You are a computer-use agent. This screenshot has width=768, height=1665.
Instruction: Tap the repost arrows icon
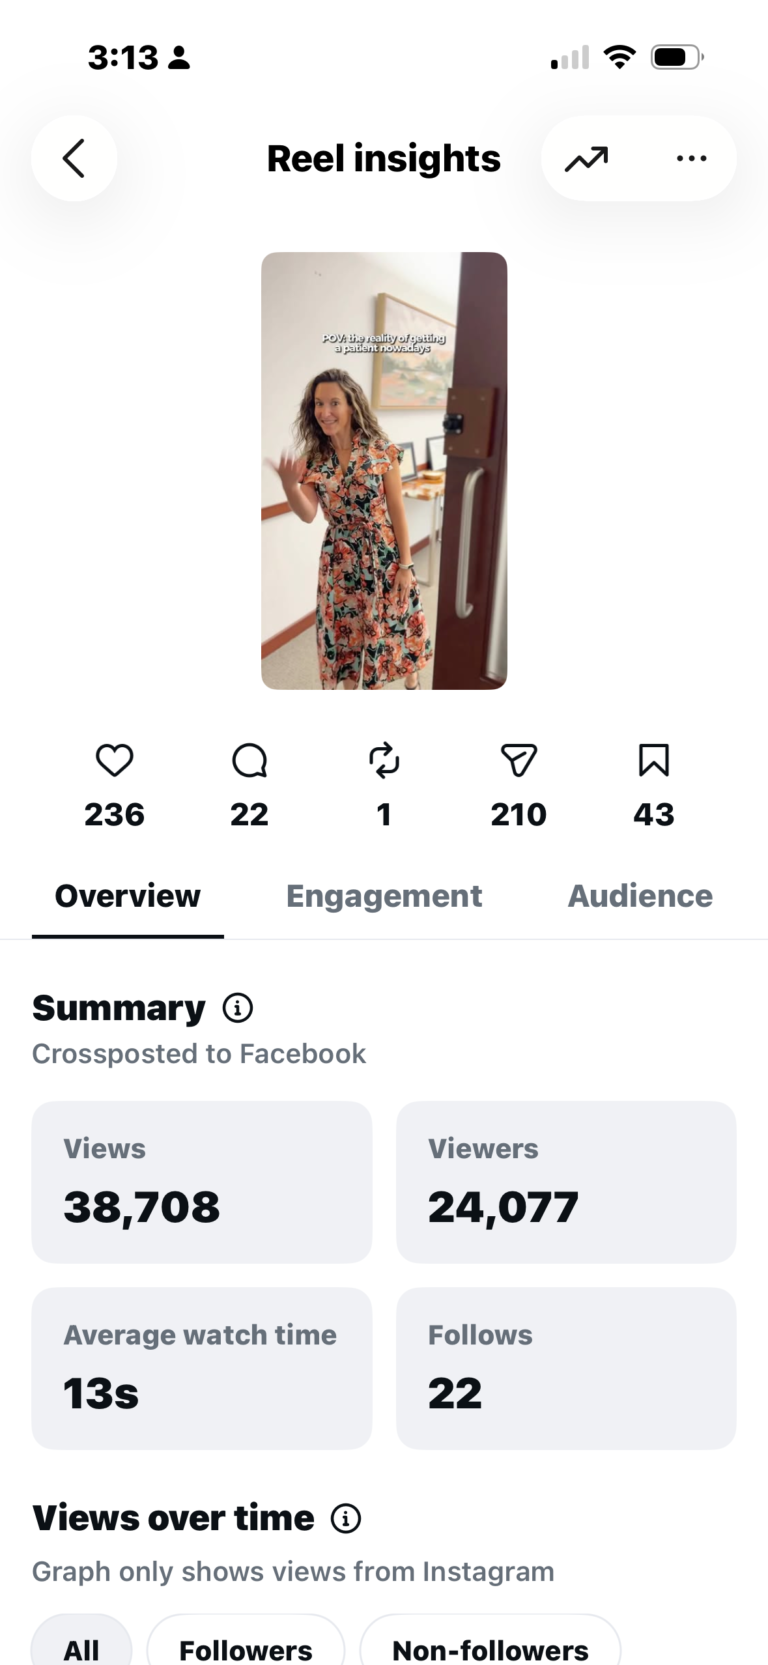(384, 760)
